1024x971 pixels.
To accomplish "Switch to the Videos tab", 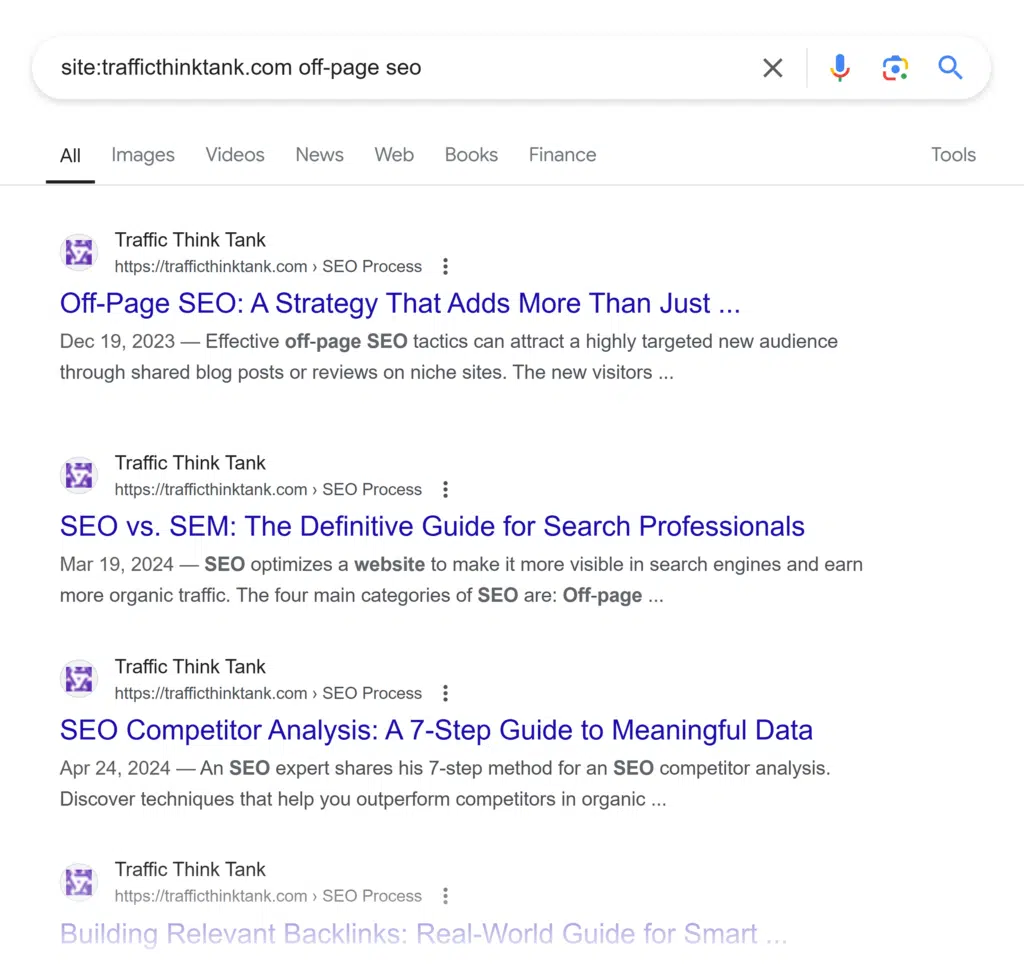I will tap(235, 155).
